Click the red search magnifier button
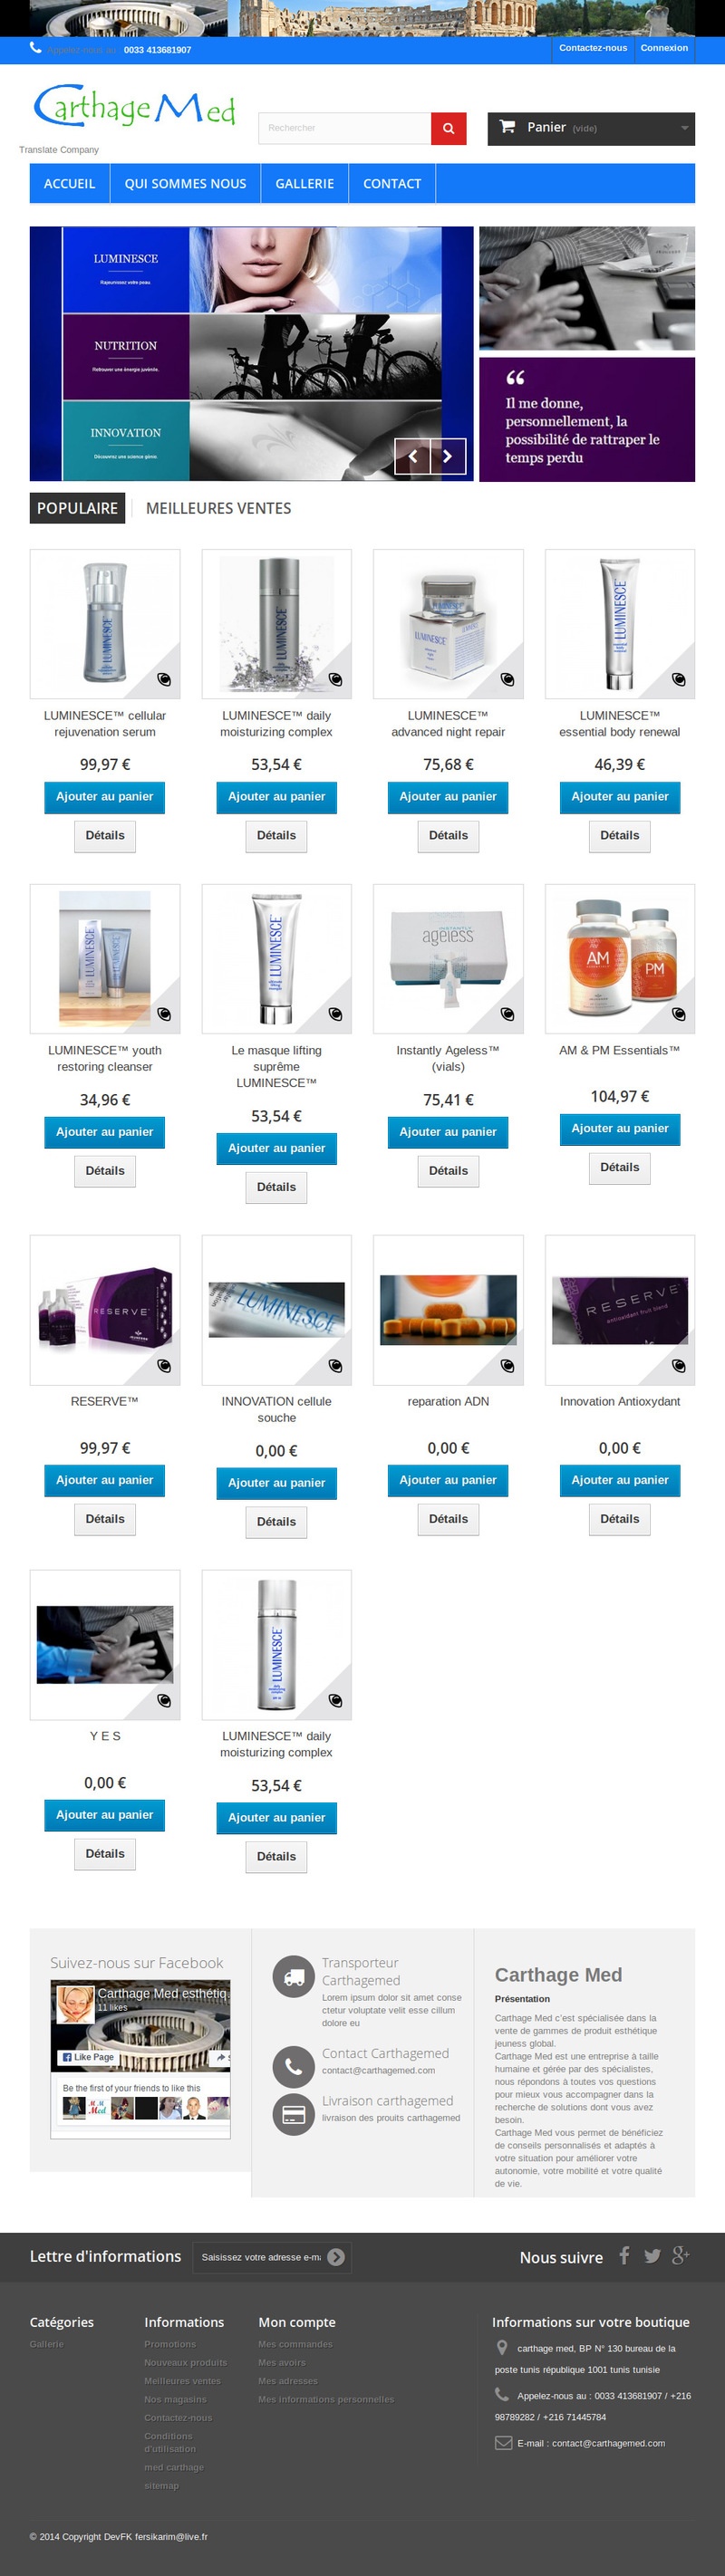 448,128
